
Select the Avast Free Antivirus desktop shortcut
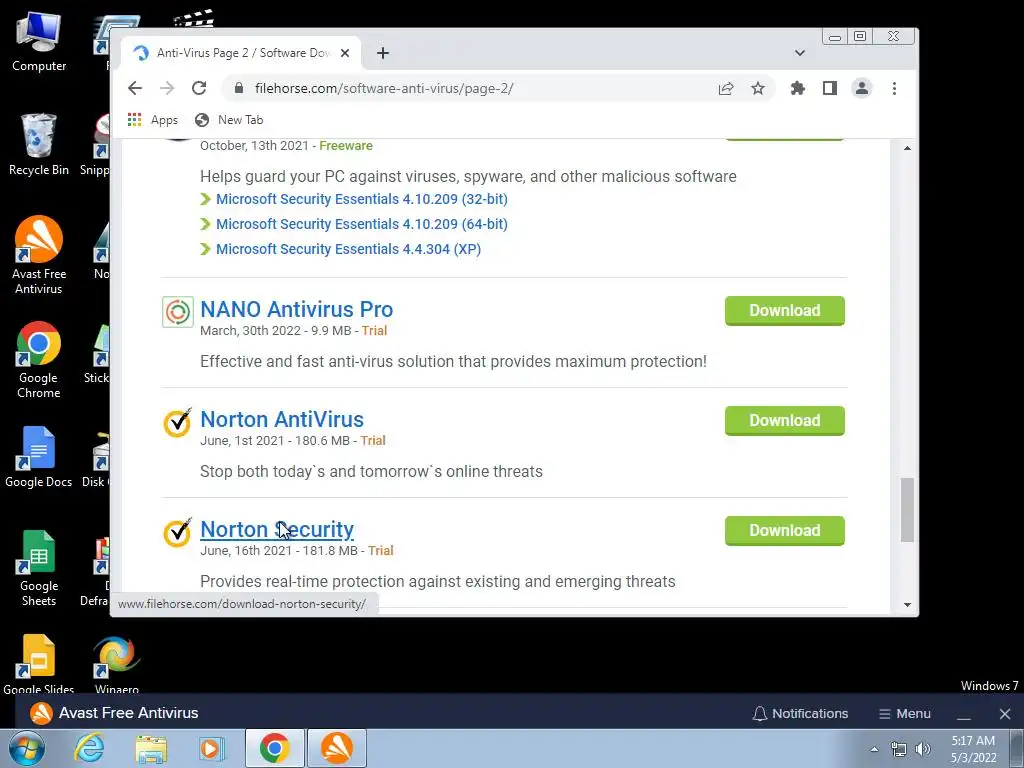click(x=39, y=255)
